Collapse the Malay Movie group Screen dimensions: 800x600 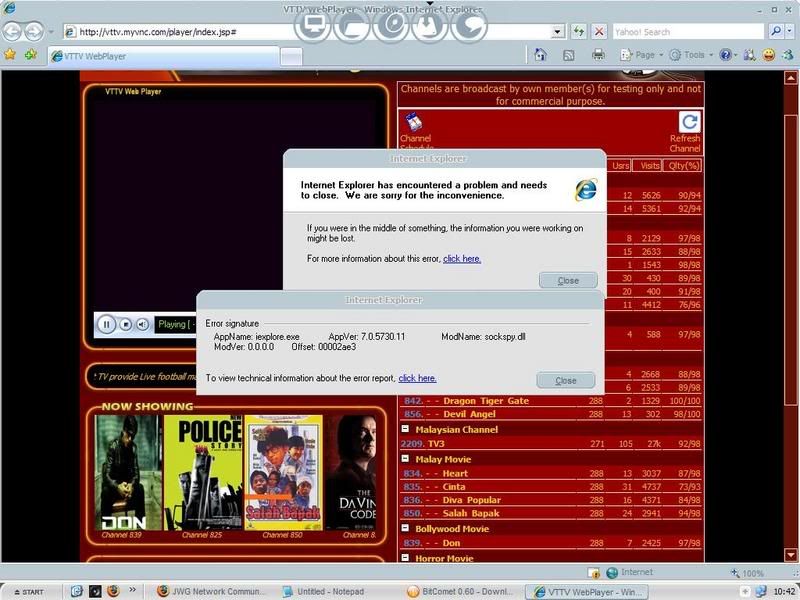pyautogui.click(x=405, y=459)
